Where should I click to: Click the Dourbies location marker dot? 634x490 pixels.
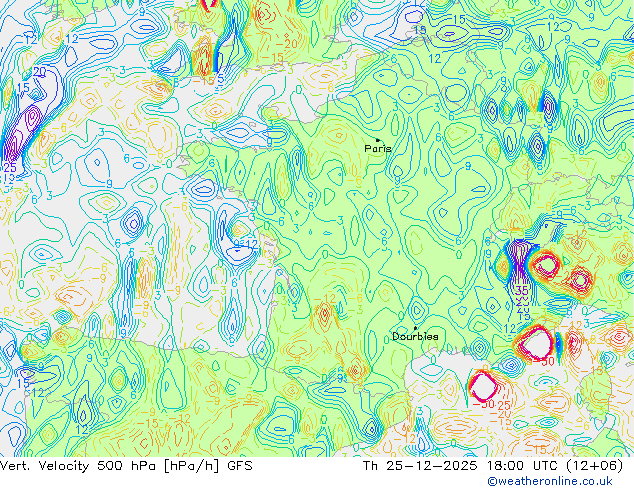pyautogui.click(x=415, y=328)
